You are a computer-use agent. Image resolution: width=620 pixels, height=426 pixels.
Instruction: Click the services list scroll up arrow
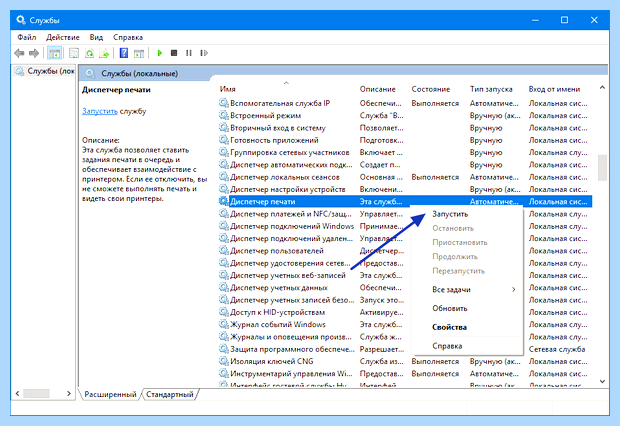click(602, 87)
